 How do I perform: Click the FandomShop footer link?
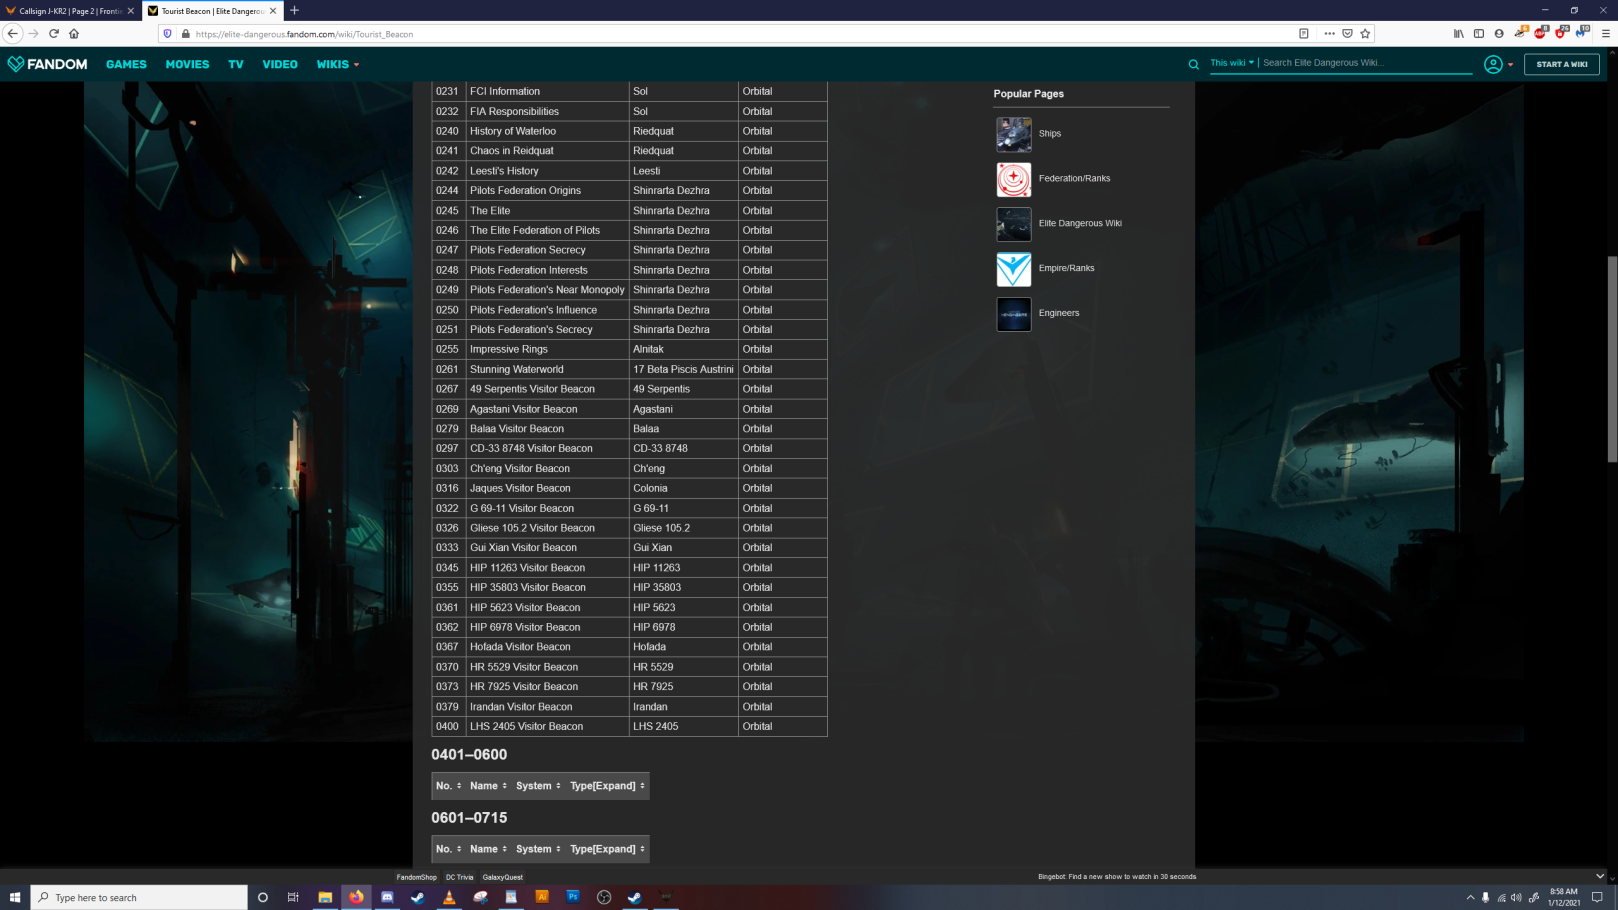pyautogui.click(x=416, y=877)
